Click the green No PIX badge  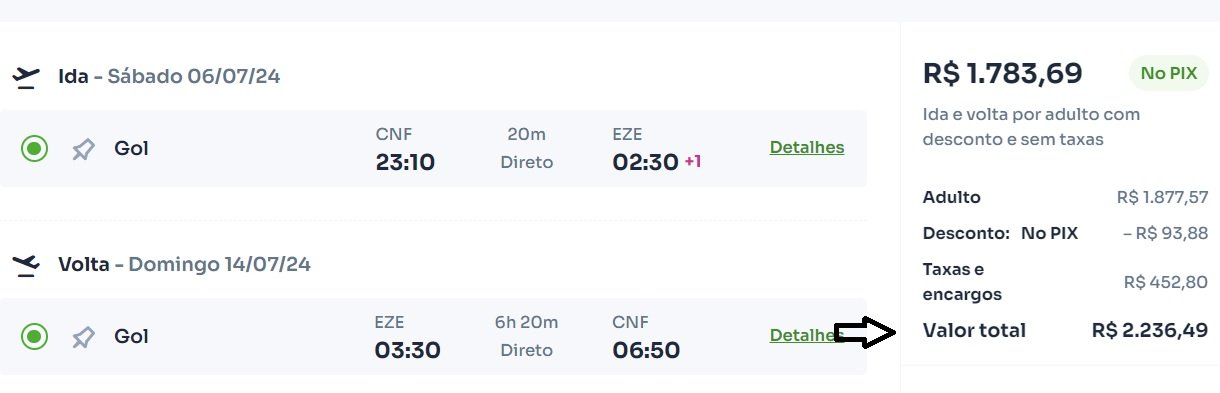tap(1169, 74)
